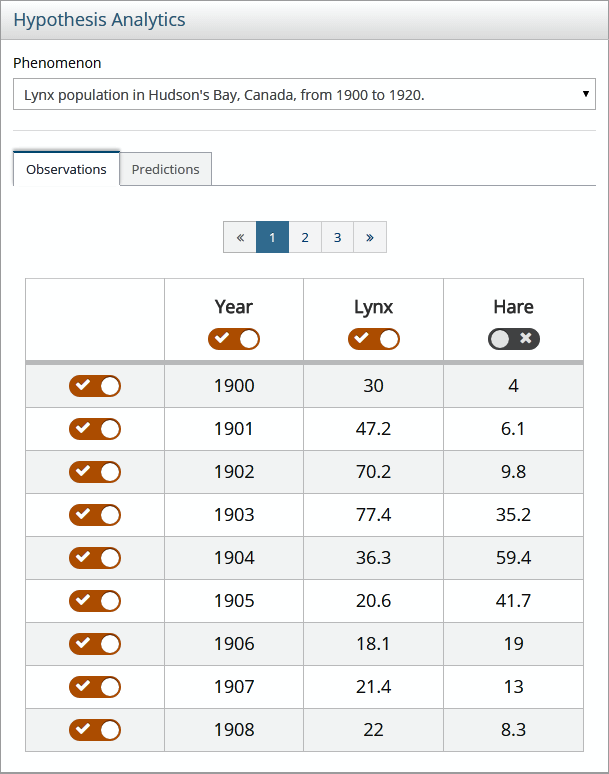Switch off the 1903 row toggle
The width and height of the screenshot is (609, 774).
click(x=95, y=515)
